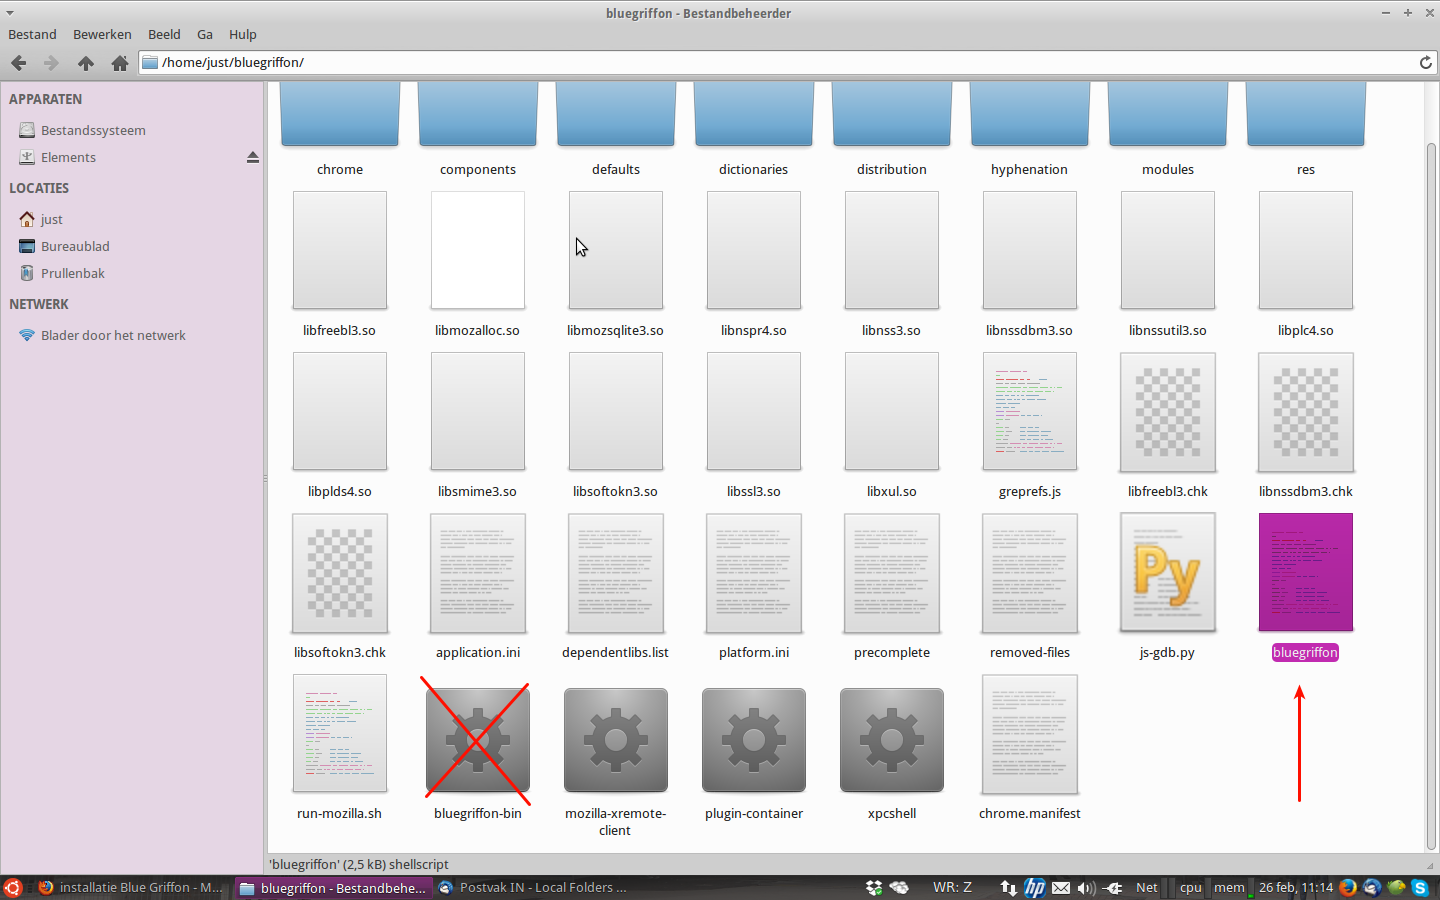This screenshot has width=1440, height=900.
Task: Select the chrome folder
Action: point(340,130)
